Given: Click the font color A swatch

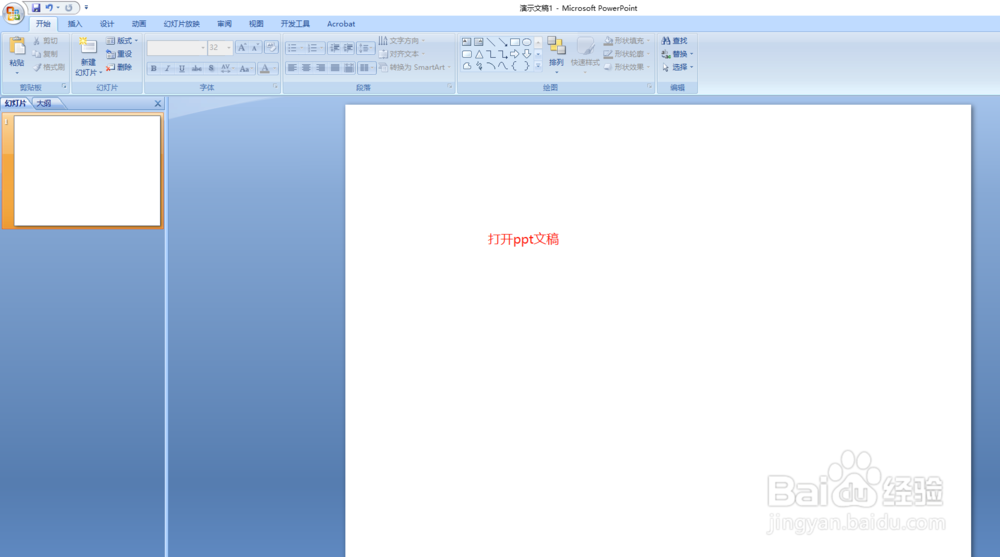Looking at the screenshot, I should click(265, 68).
